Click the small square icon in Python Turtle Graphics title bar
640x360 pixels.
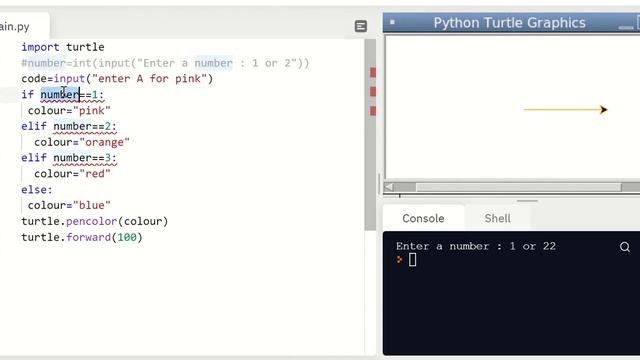pyautogui.click(x=392, y=22)
